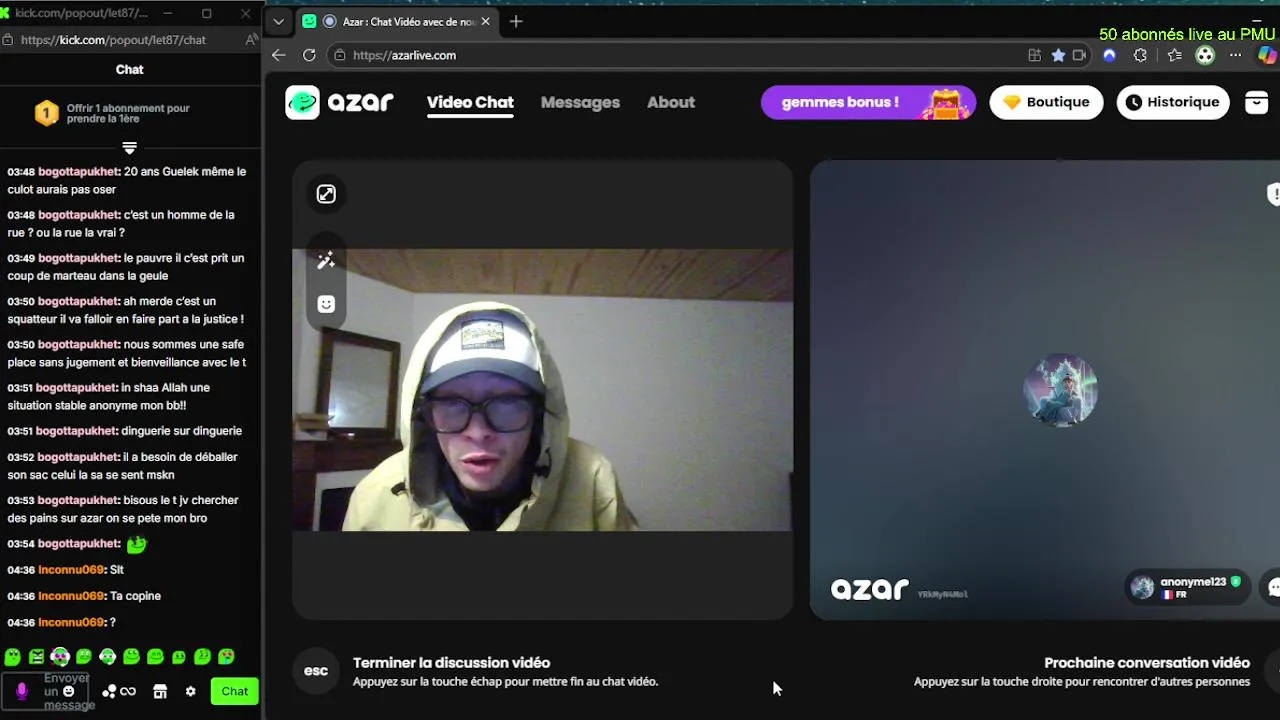Open the Boutique shop
1280x720 pixels.
pos(1046,102)
